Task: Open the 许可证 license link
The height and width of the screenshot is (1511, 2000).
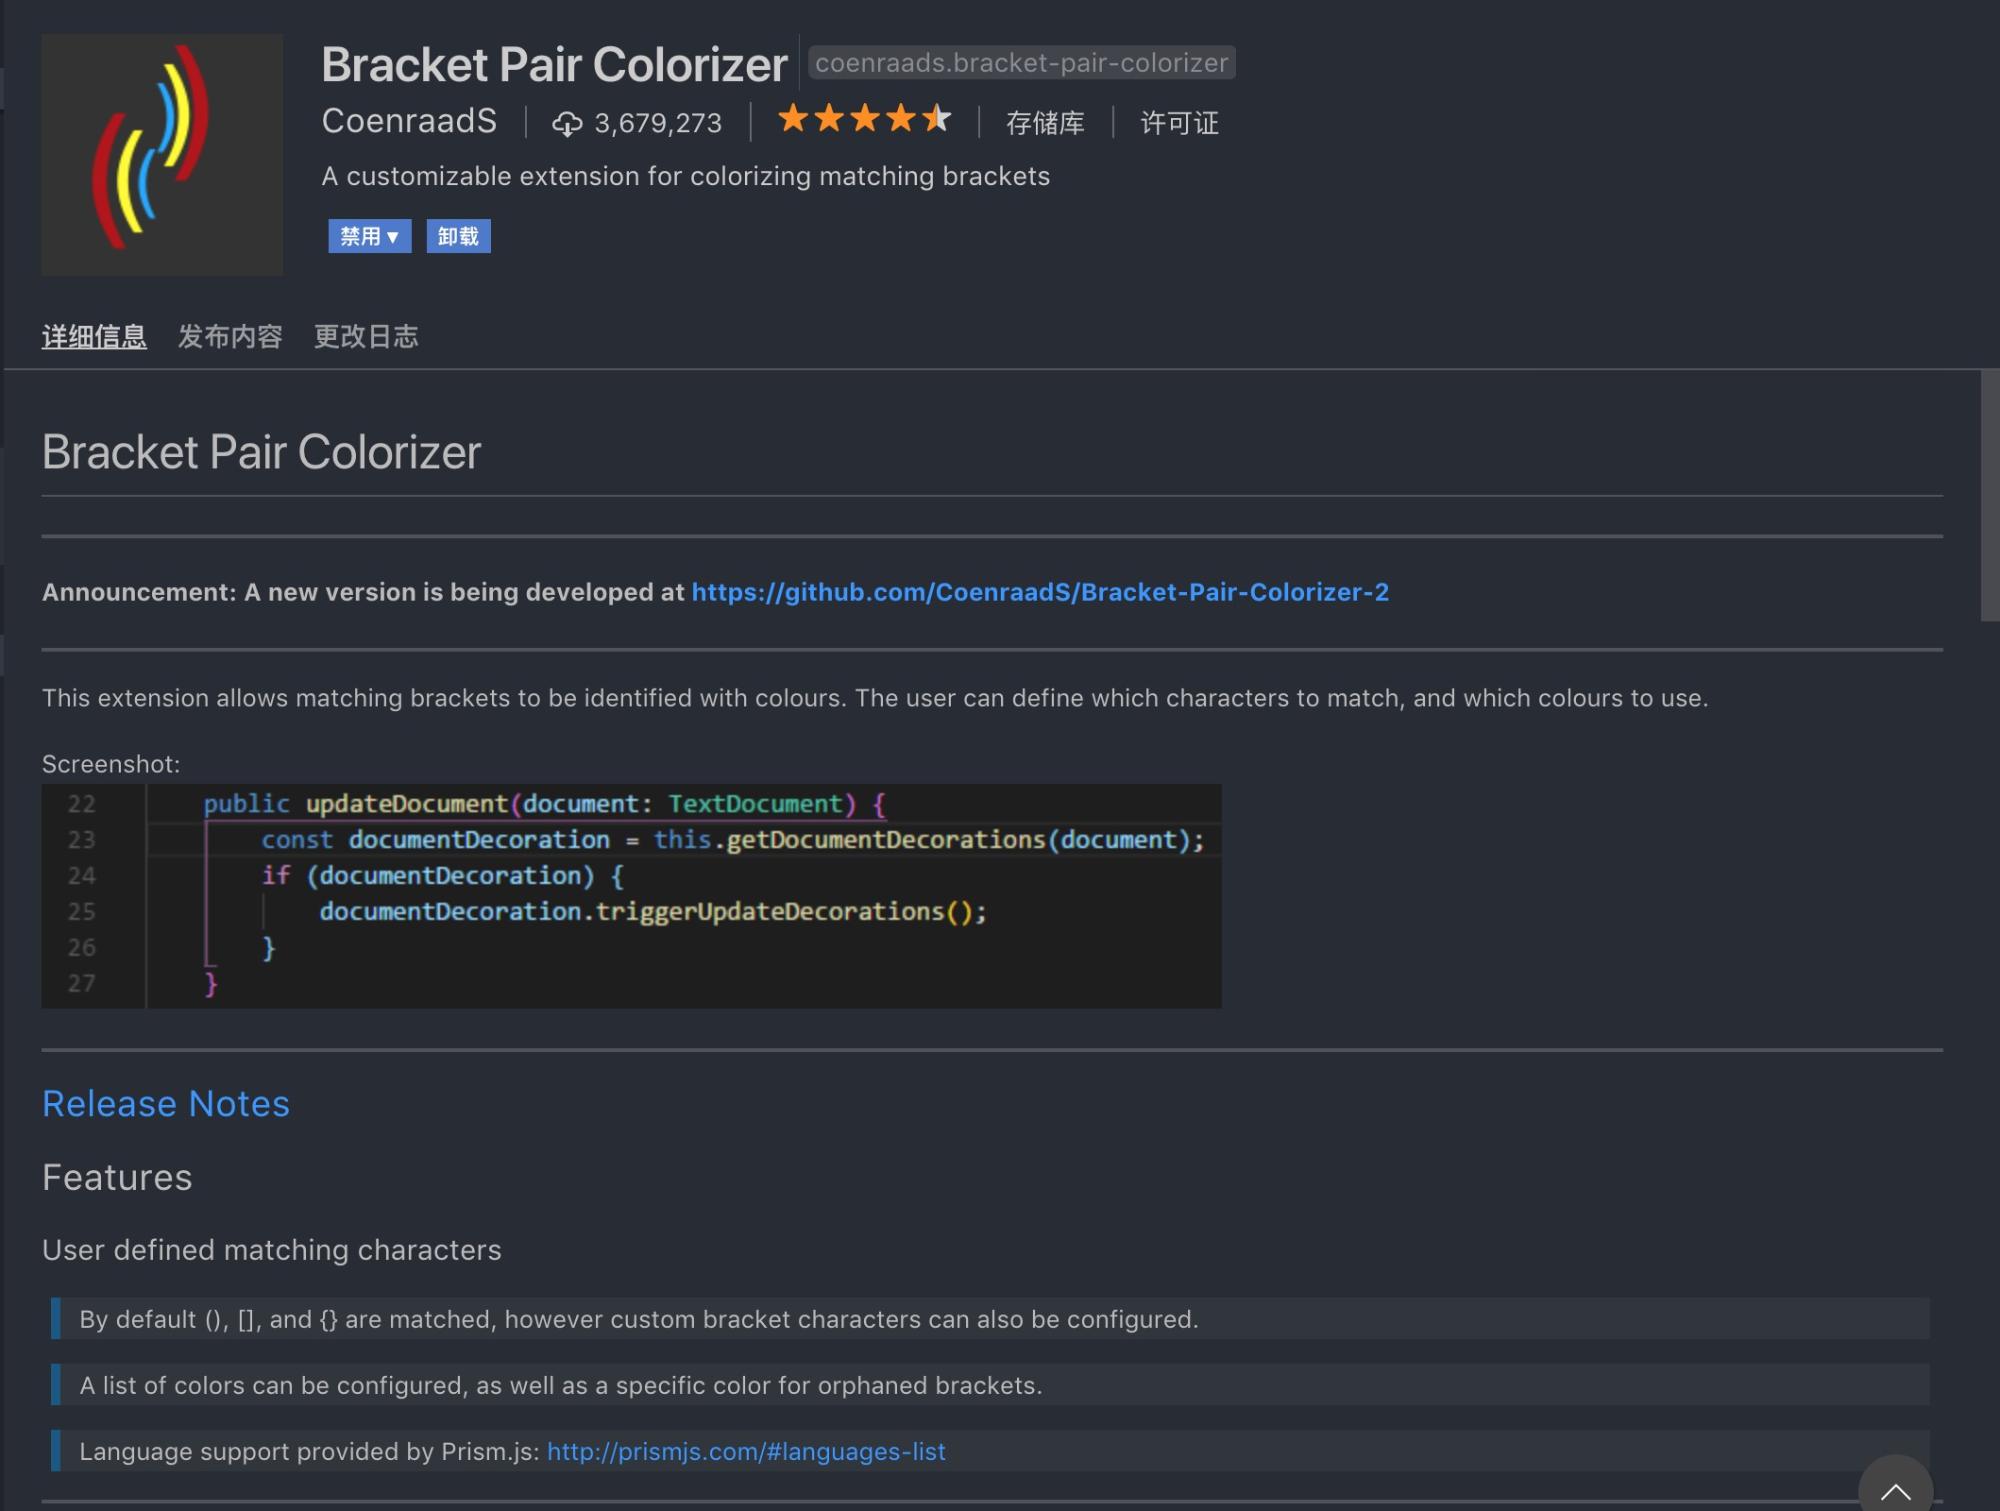Action: [x=1179, y=123]
